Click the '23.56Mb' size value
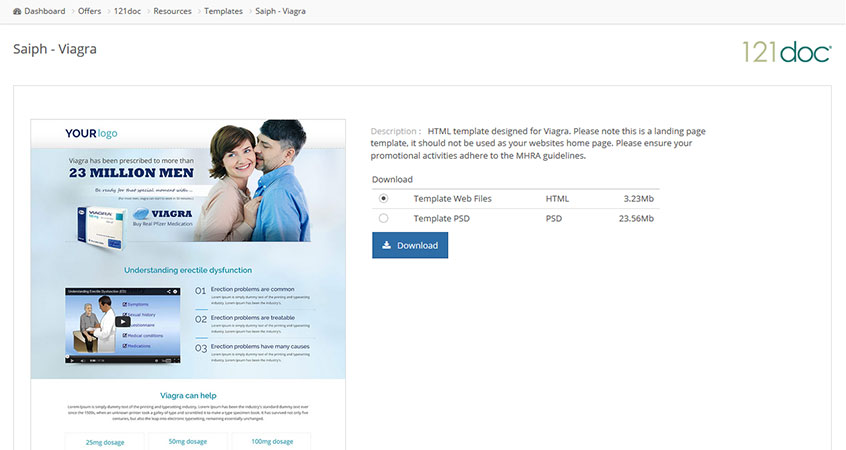 (x=636, y=219)
